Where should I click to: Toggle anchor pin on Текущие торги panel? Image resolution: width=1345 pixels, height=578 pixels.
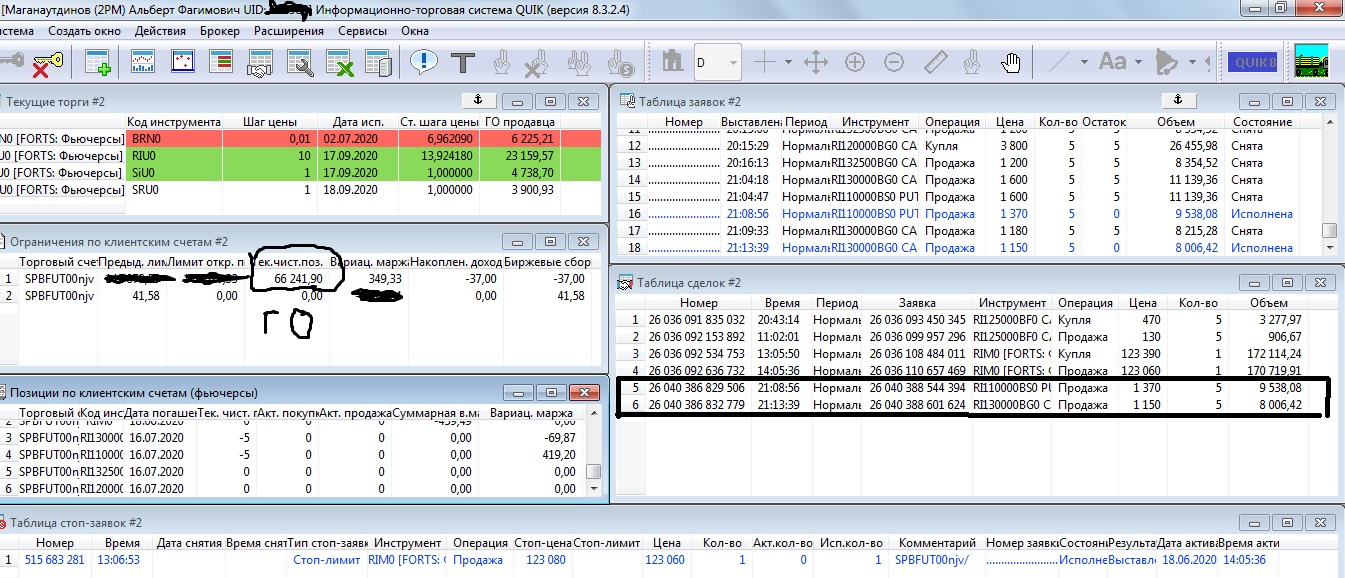pyautogui.click(x=477, y=101)
